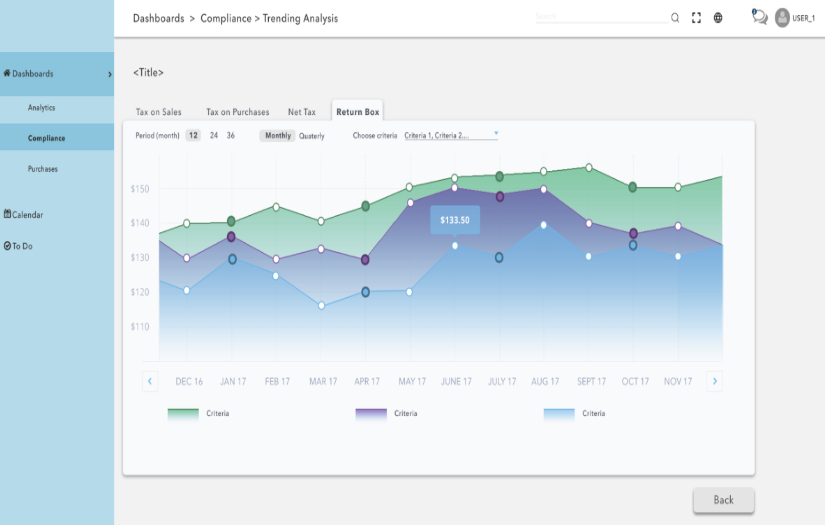Open chat messages icon

(759, 17)
